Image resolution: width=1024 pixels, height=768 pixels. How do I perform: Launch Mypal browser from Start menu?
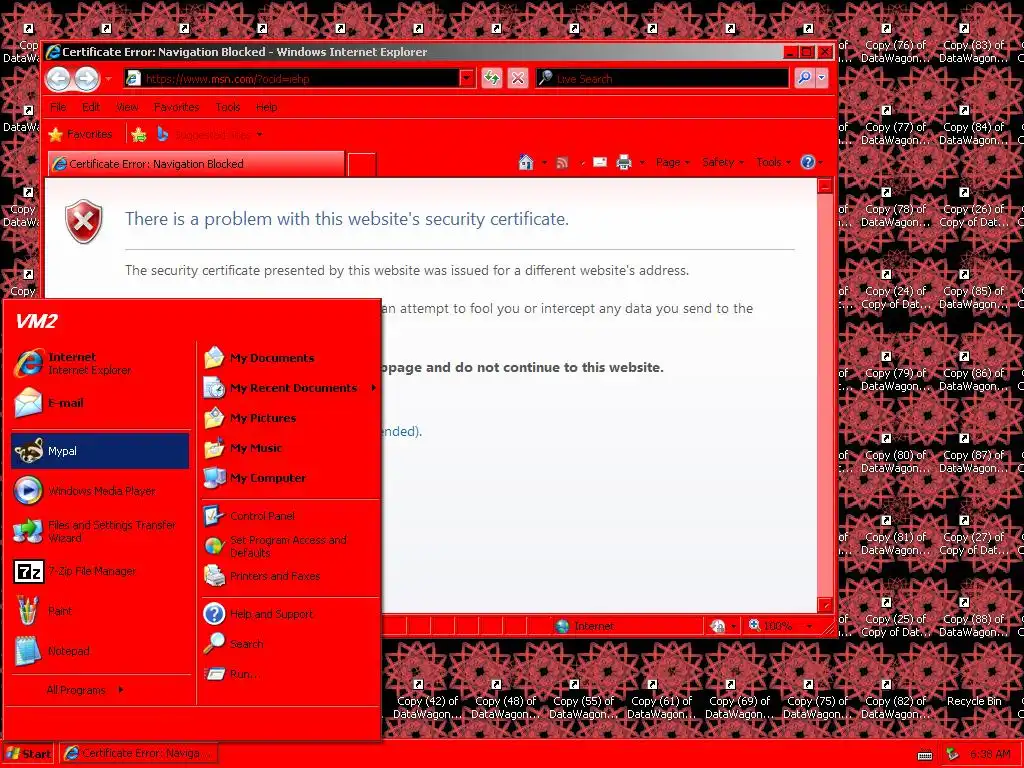click(x=100, y=451)
